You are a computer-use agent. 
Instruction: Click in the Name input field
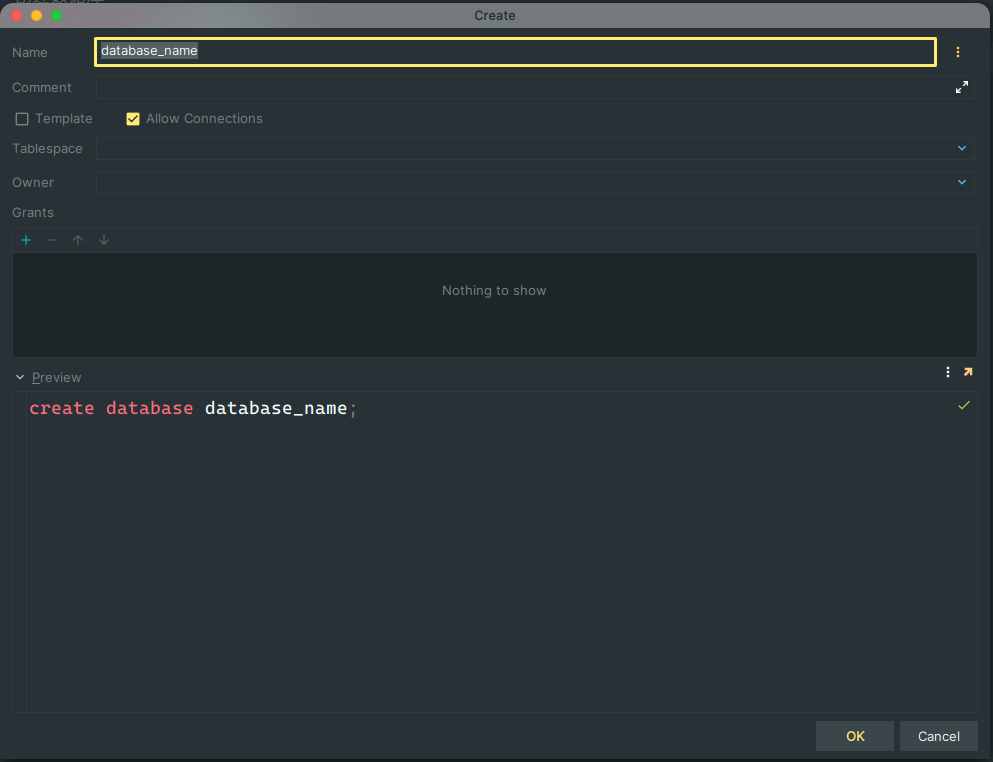(515, 52)
